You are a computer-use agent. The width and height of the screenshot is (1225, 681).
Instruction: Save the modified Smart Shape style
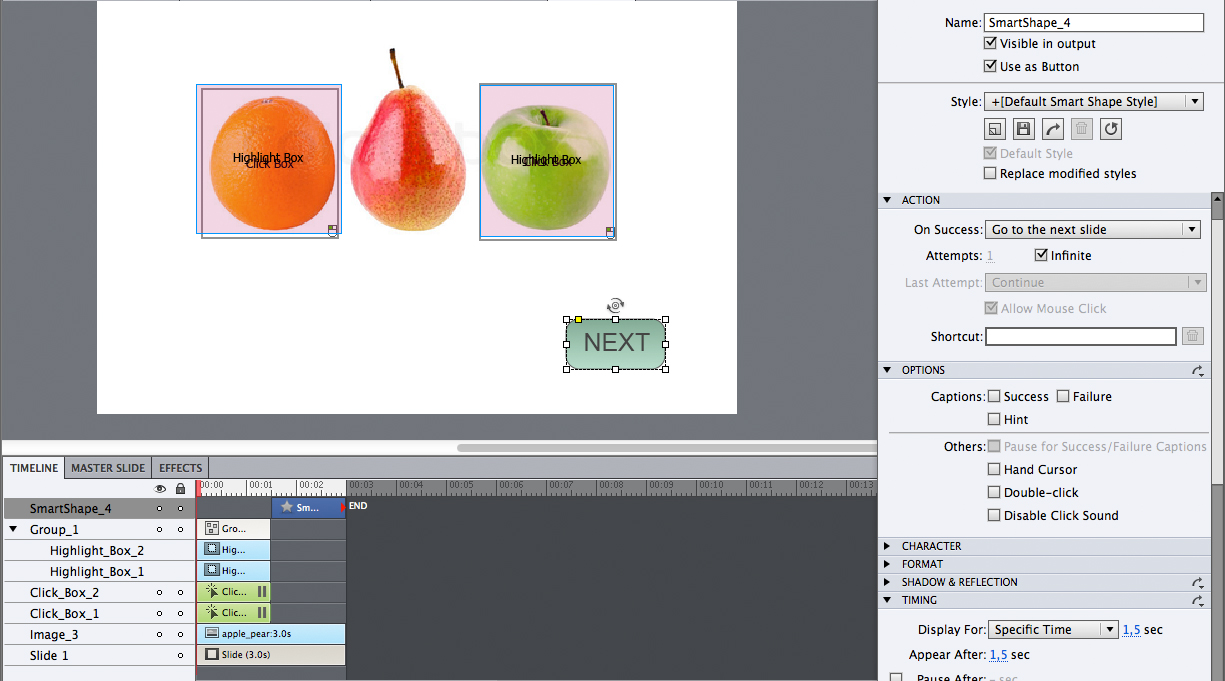1023,128
